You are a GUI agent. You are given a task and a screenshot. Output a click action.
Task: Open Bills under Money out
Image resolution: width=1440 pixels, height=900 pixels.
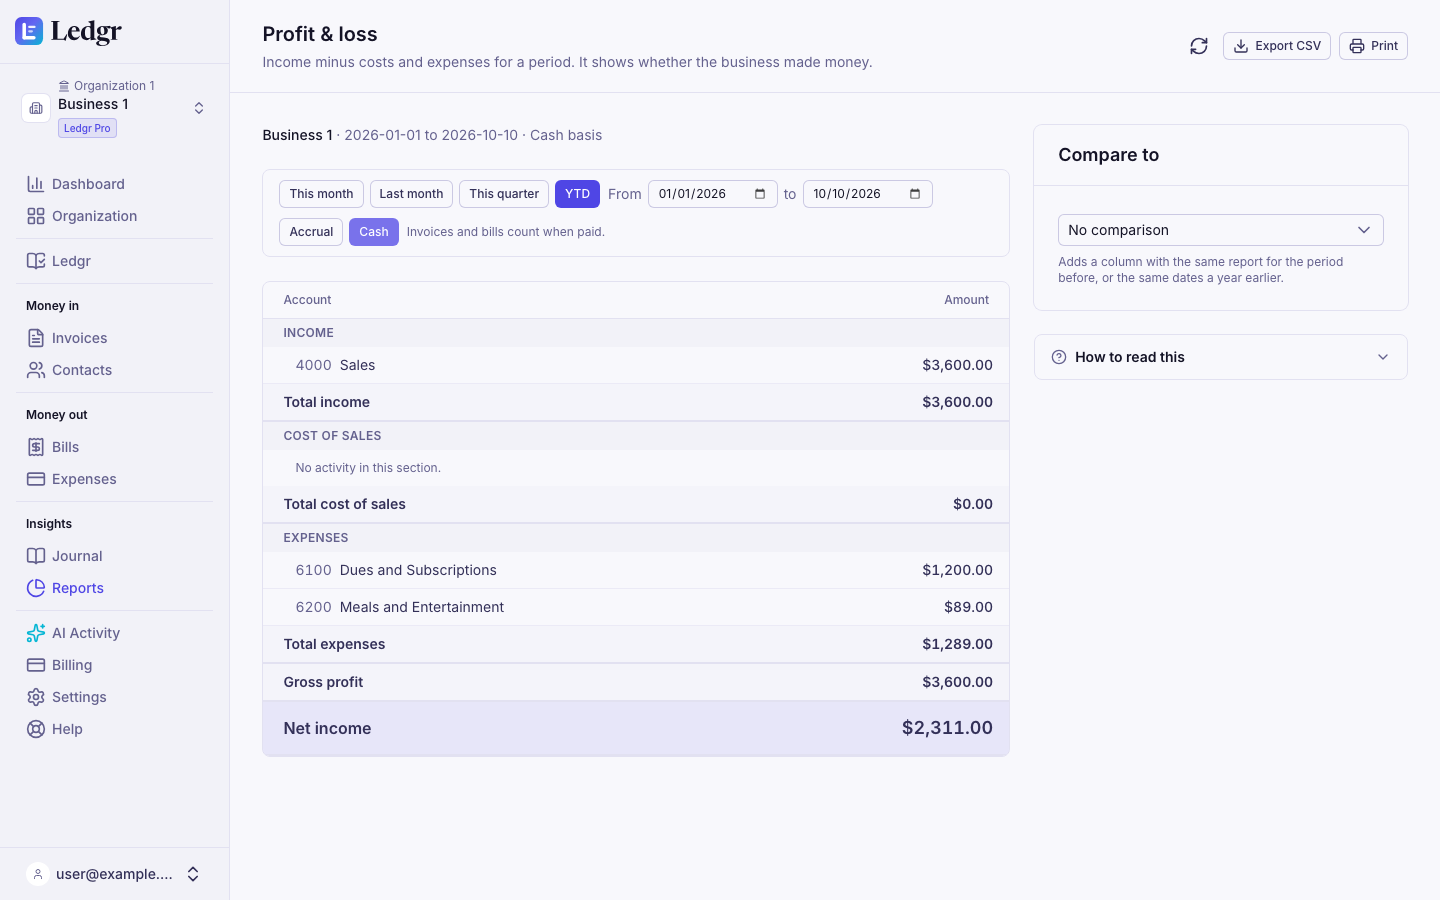[114, 447]
